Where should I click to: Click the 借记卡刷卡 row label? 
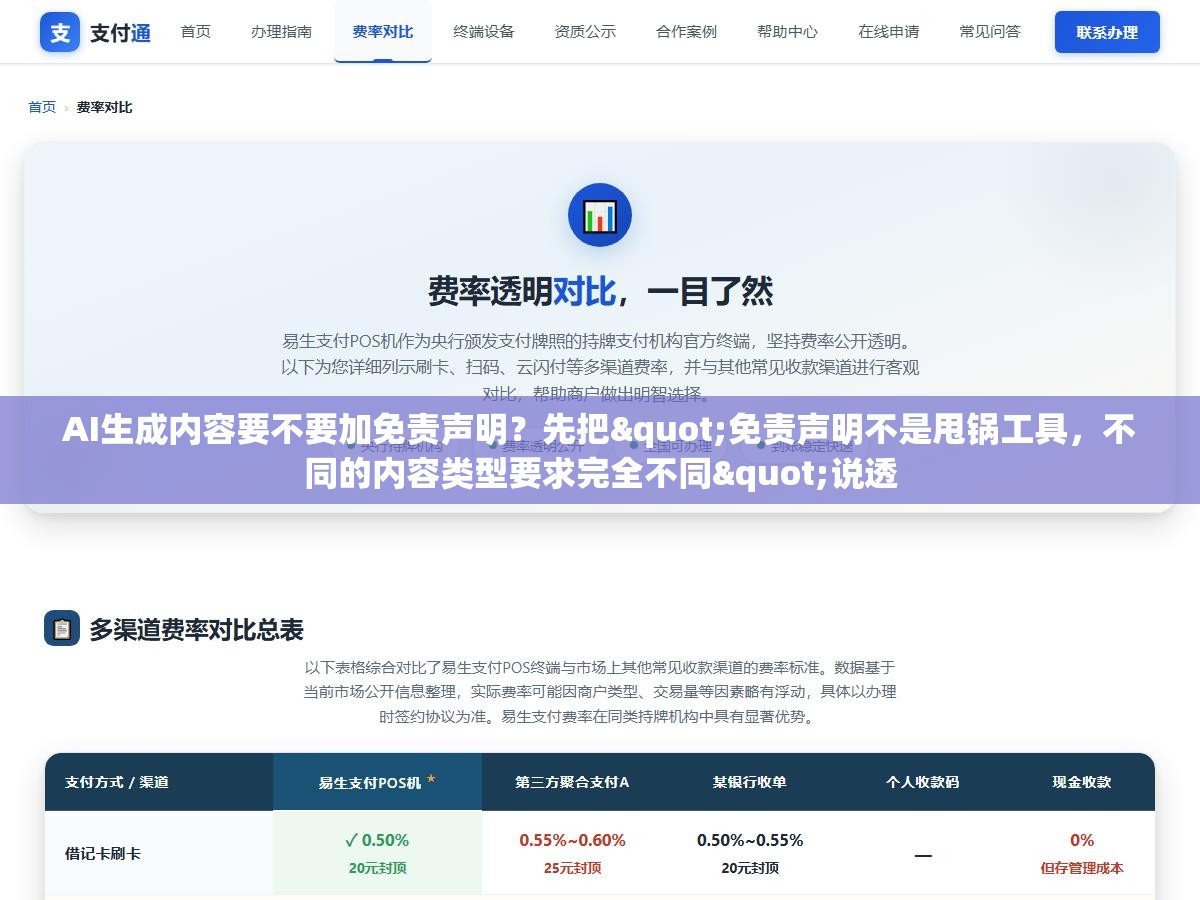pos(103,854)
